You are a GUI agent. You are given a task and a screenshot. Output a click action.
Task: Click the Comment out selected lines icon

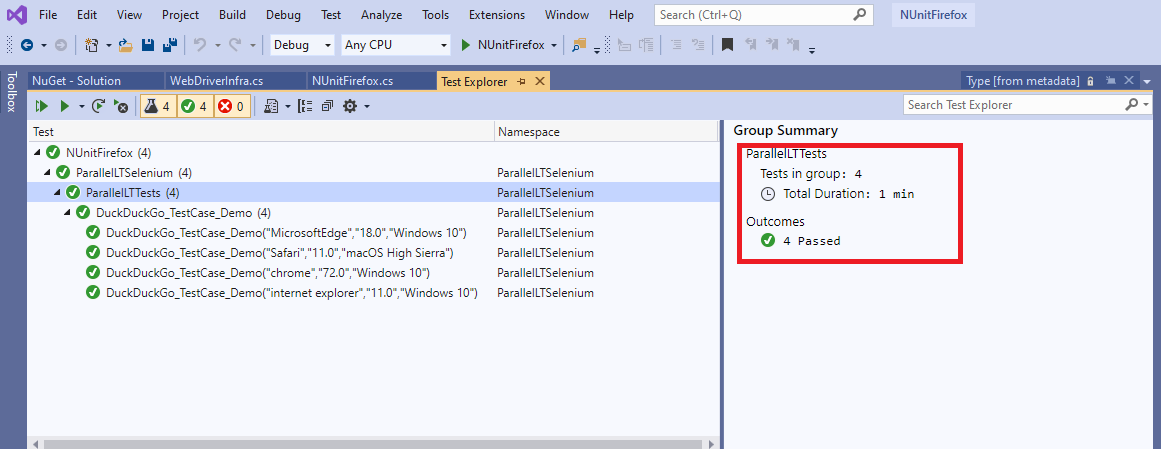(675, 45)
